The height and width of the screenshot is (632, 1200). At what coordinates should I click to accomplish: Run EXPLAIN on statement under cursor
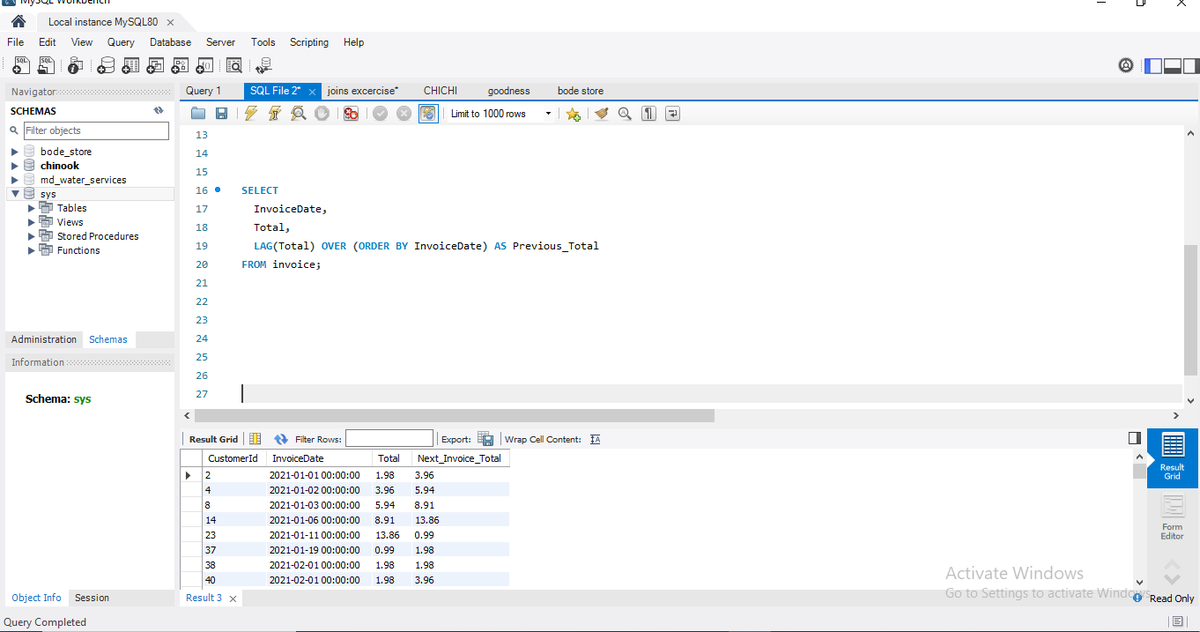(x=298, y=114)
